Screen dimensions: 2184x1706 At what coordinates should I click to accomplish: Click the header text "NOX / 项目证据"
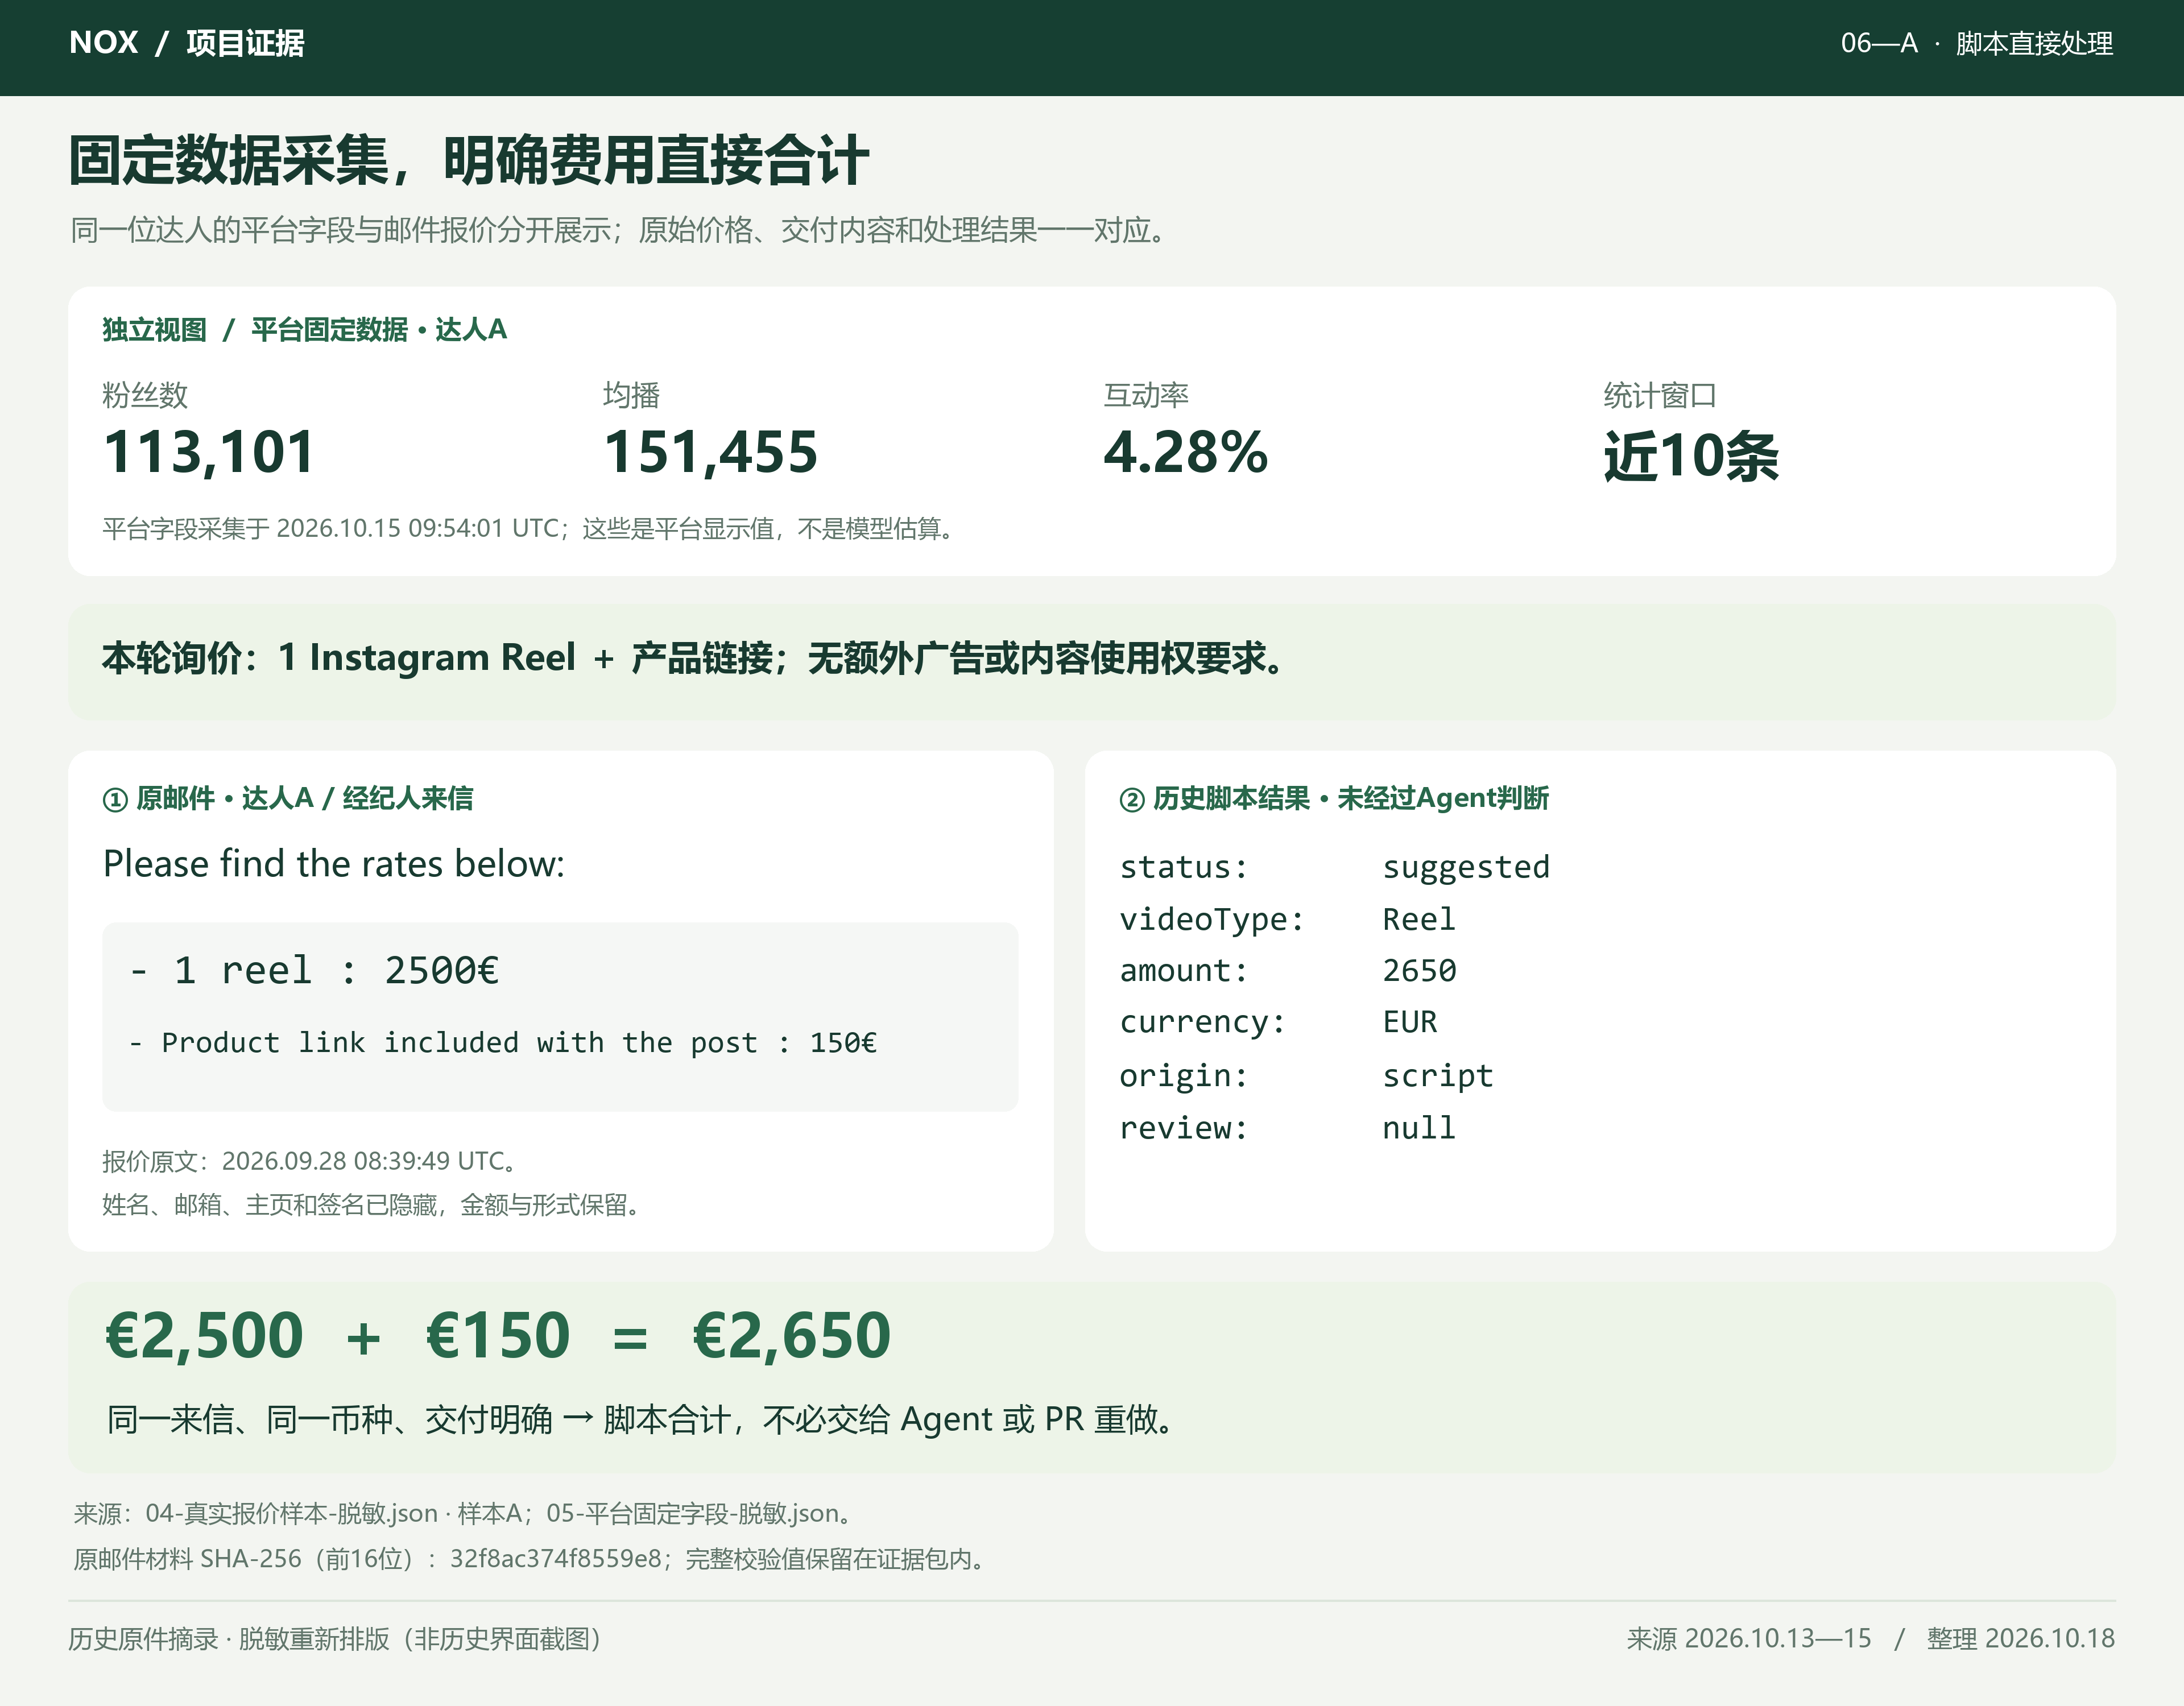click(x=187, y=43)
